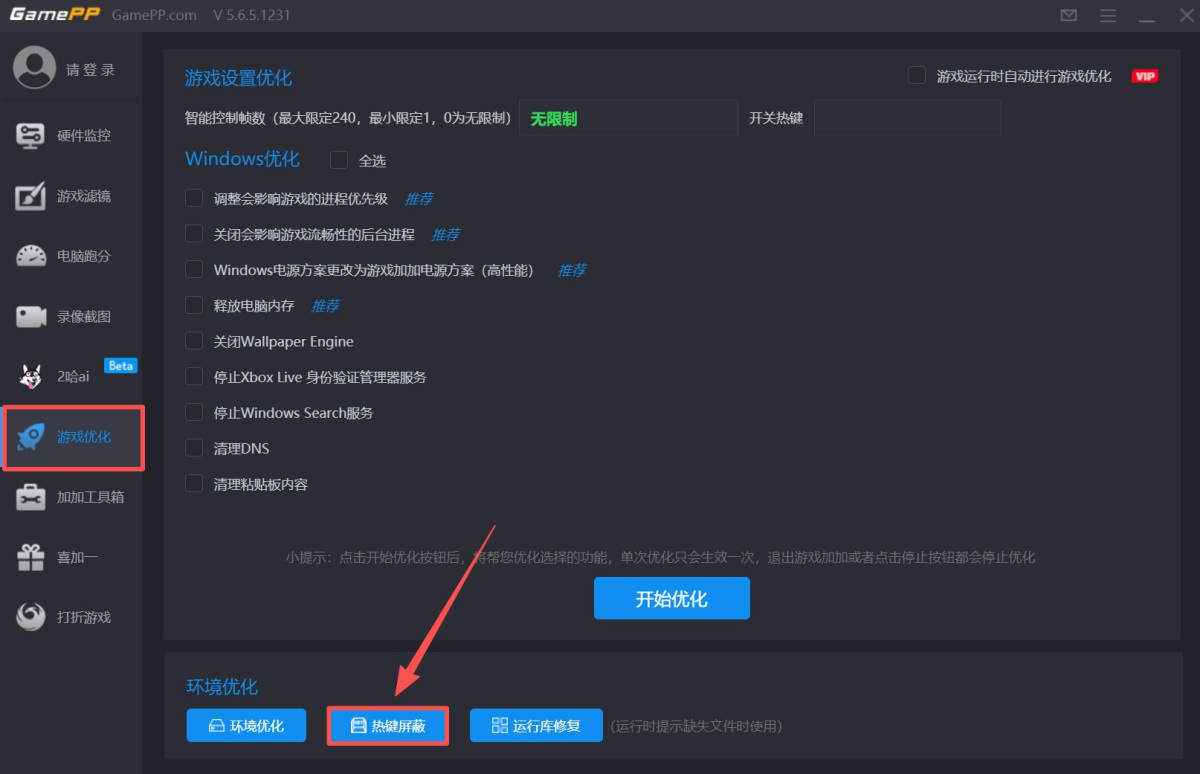Image resolution: width=1200 pixels, height=774 pixels.
Task: Open 录像截图 camera icon
Action: 31,317
